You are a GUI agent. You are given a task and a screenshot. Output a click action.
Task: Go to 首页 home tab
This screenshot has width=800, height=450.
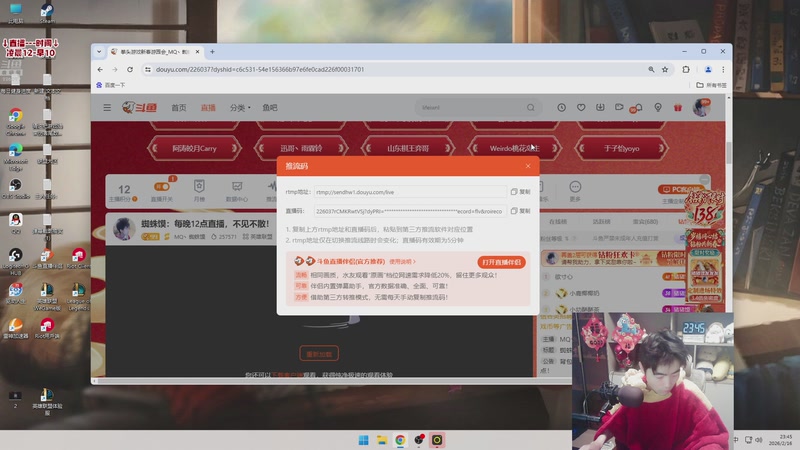[179, 108]
